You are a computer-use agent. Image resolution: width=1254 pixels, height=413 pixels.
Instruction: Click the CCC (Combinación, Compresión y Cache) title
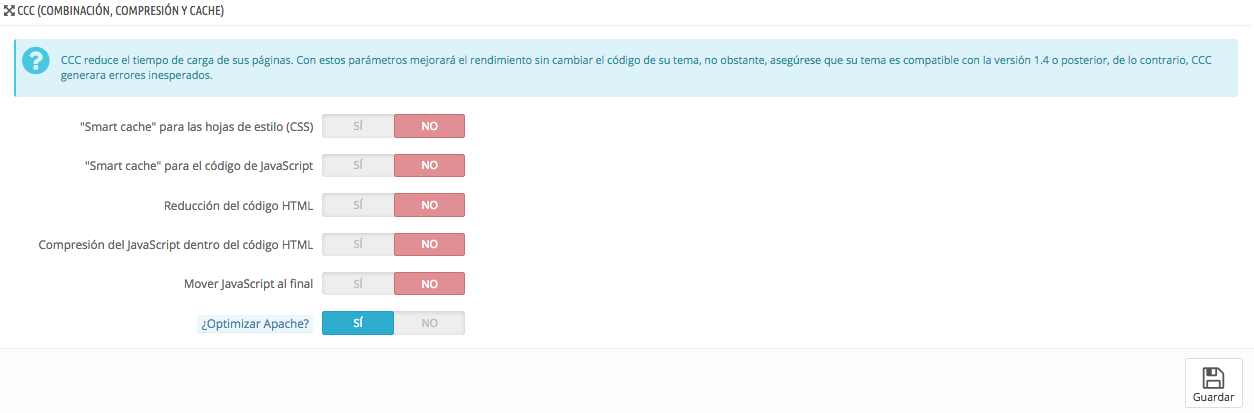[121, 11]
